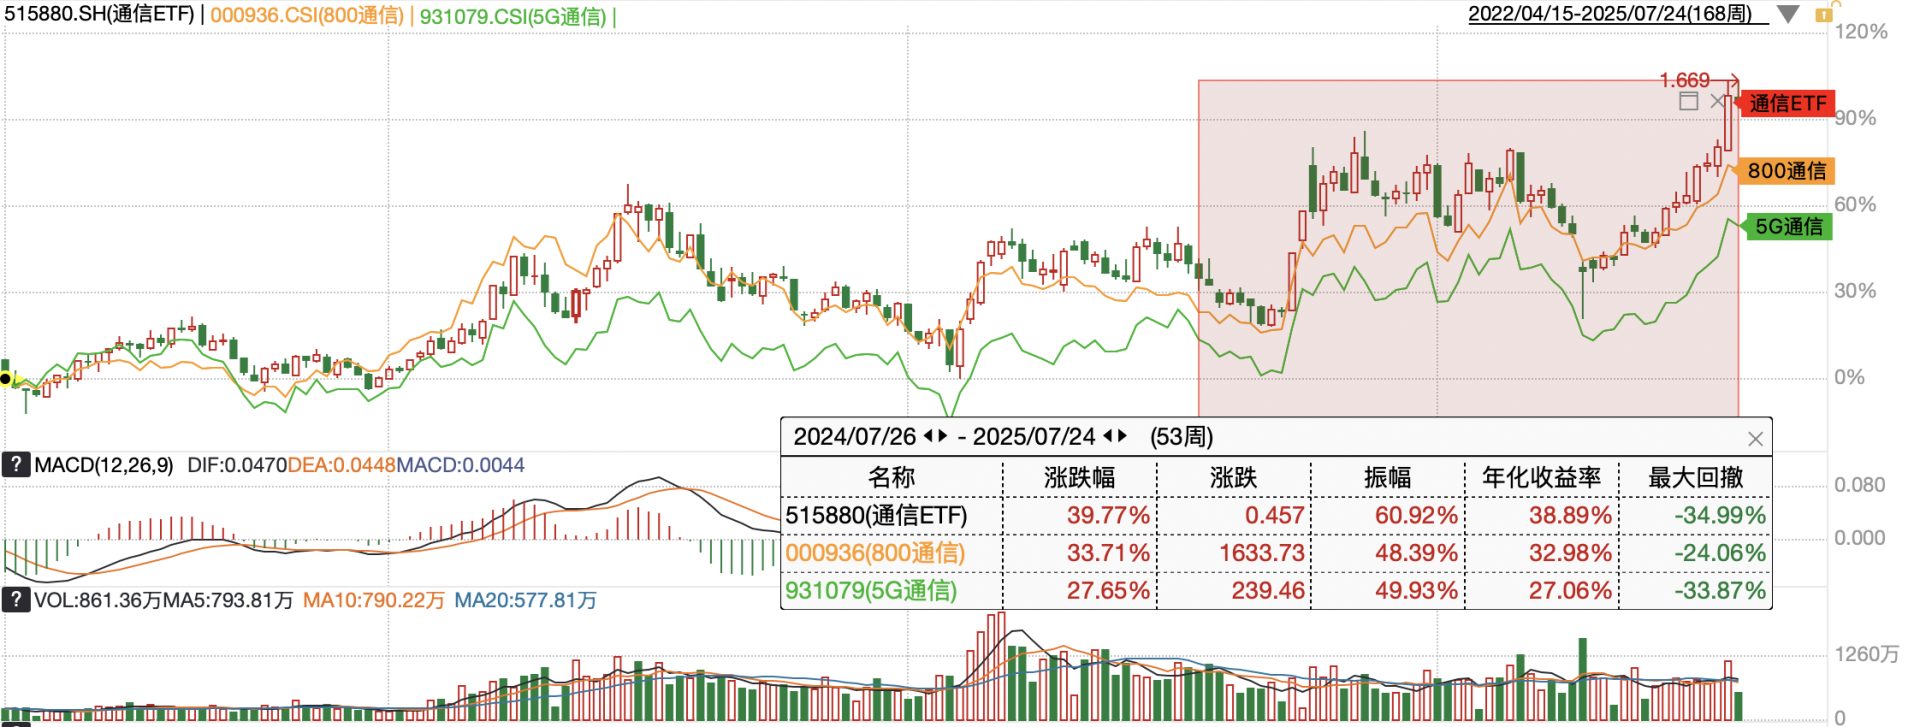Remove the shaded selection with its X icon
The width and height of the screenshot is (1920, 727).
pos(1717,101)
